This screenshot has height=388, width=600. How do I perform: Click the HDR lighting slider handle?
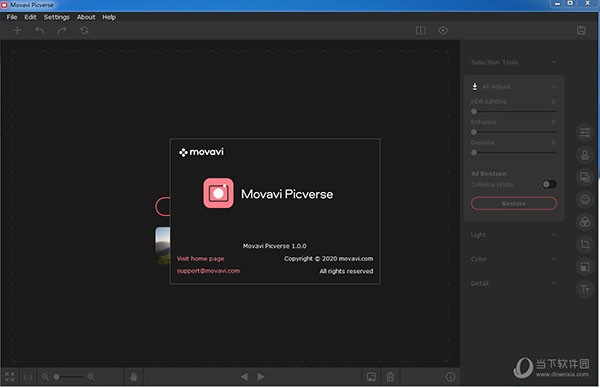(474, 111)
